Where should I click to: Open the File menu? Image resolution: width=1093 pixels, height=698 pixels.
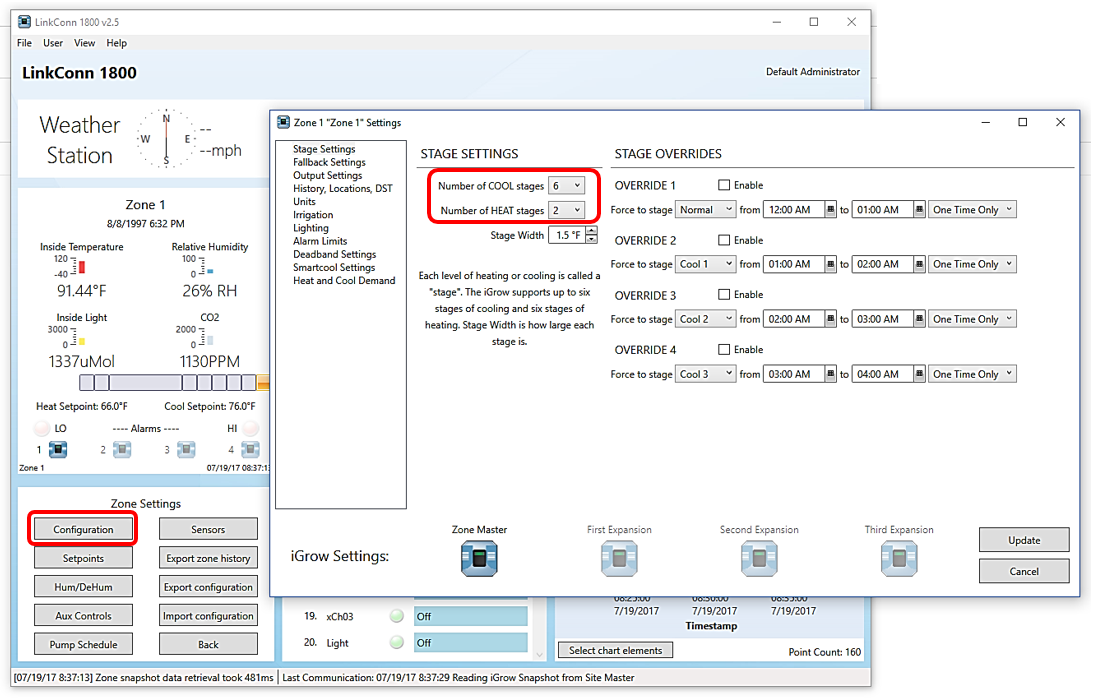[x=24, y=43]
